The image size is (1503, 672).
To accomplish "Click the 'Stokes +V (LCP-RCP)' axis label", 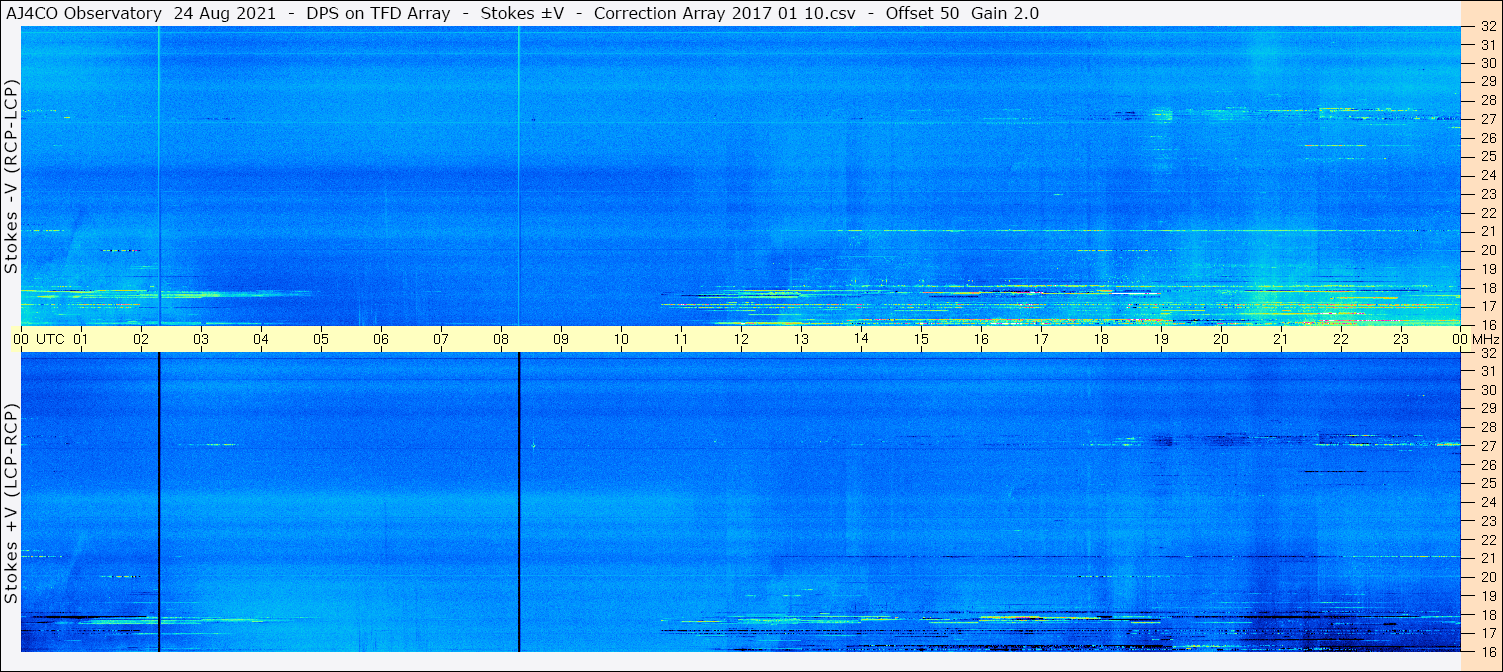I will pos(11,505).
